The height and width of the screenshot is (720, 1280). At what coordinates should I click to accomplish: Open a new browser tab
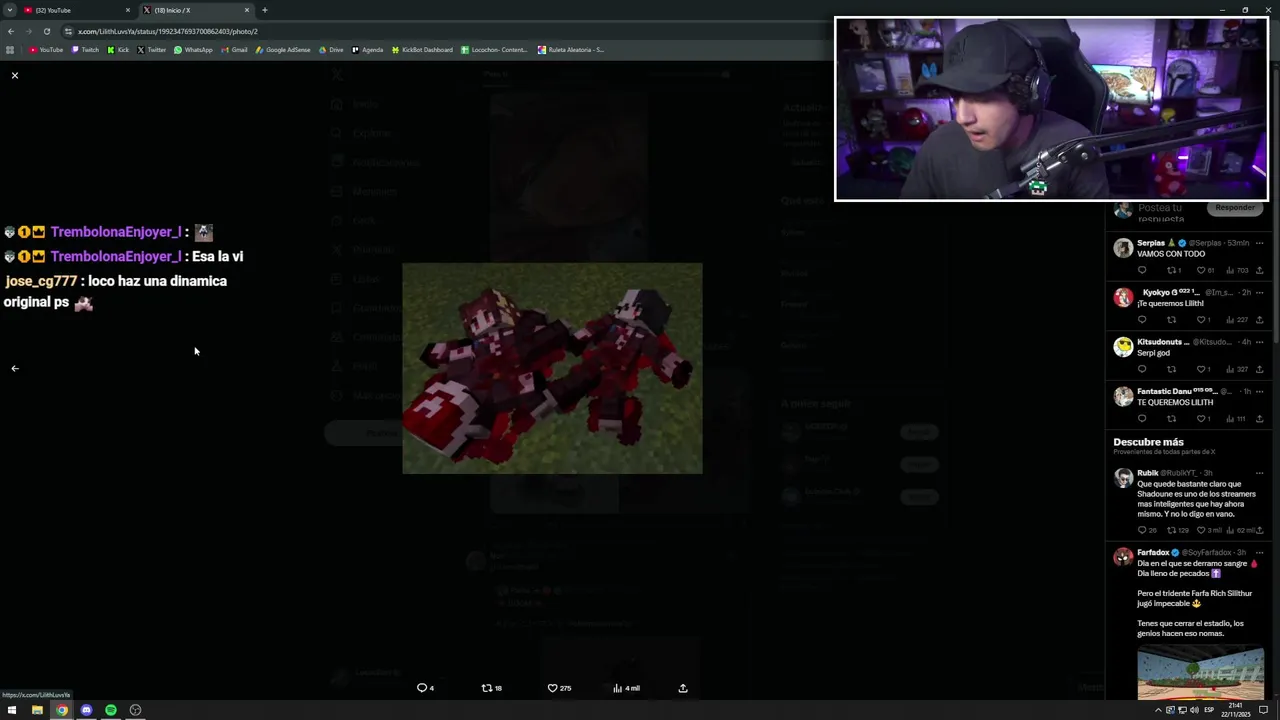tap(265, 10)
